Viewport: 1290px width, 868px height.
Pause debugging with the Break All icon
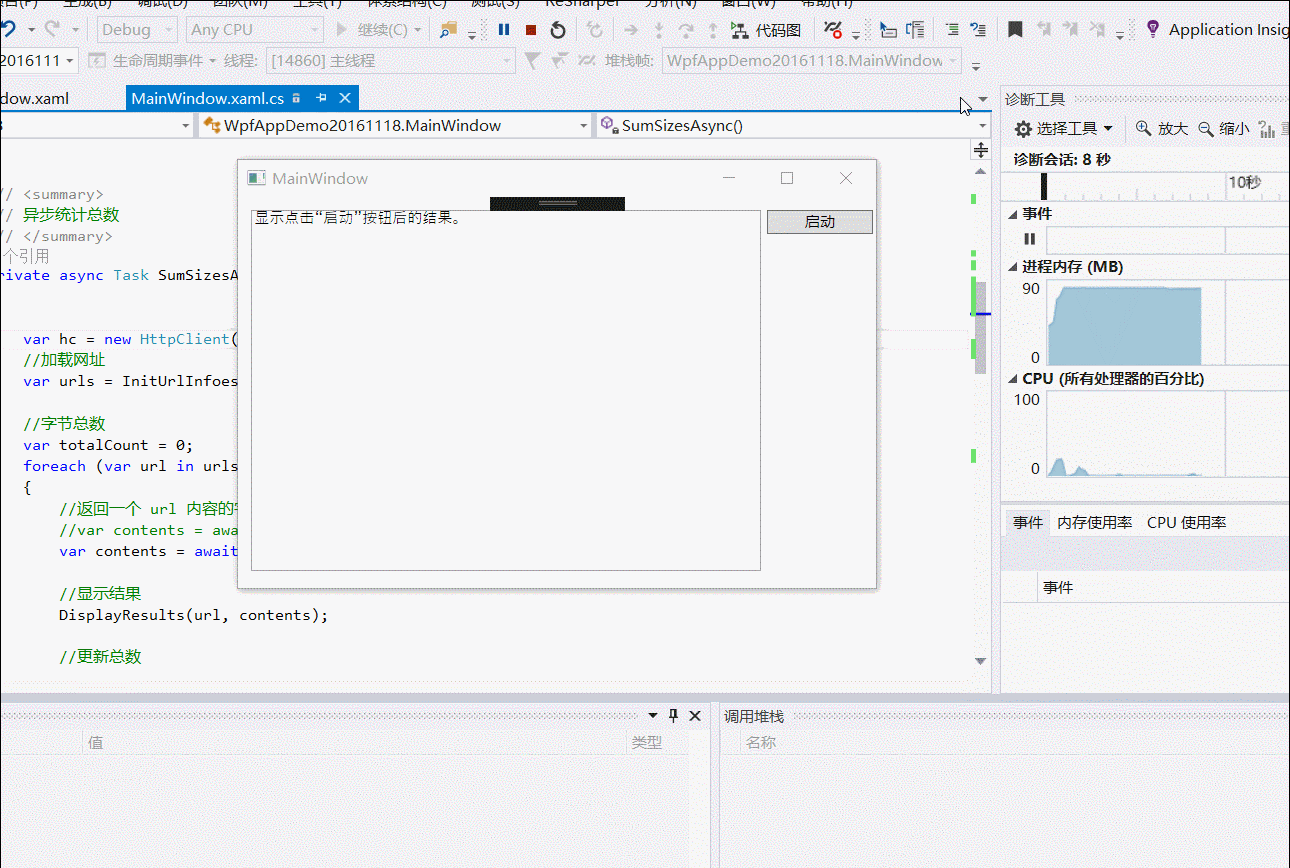click(x=504, y=30)
